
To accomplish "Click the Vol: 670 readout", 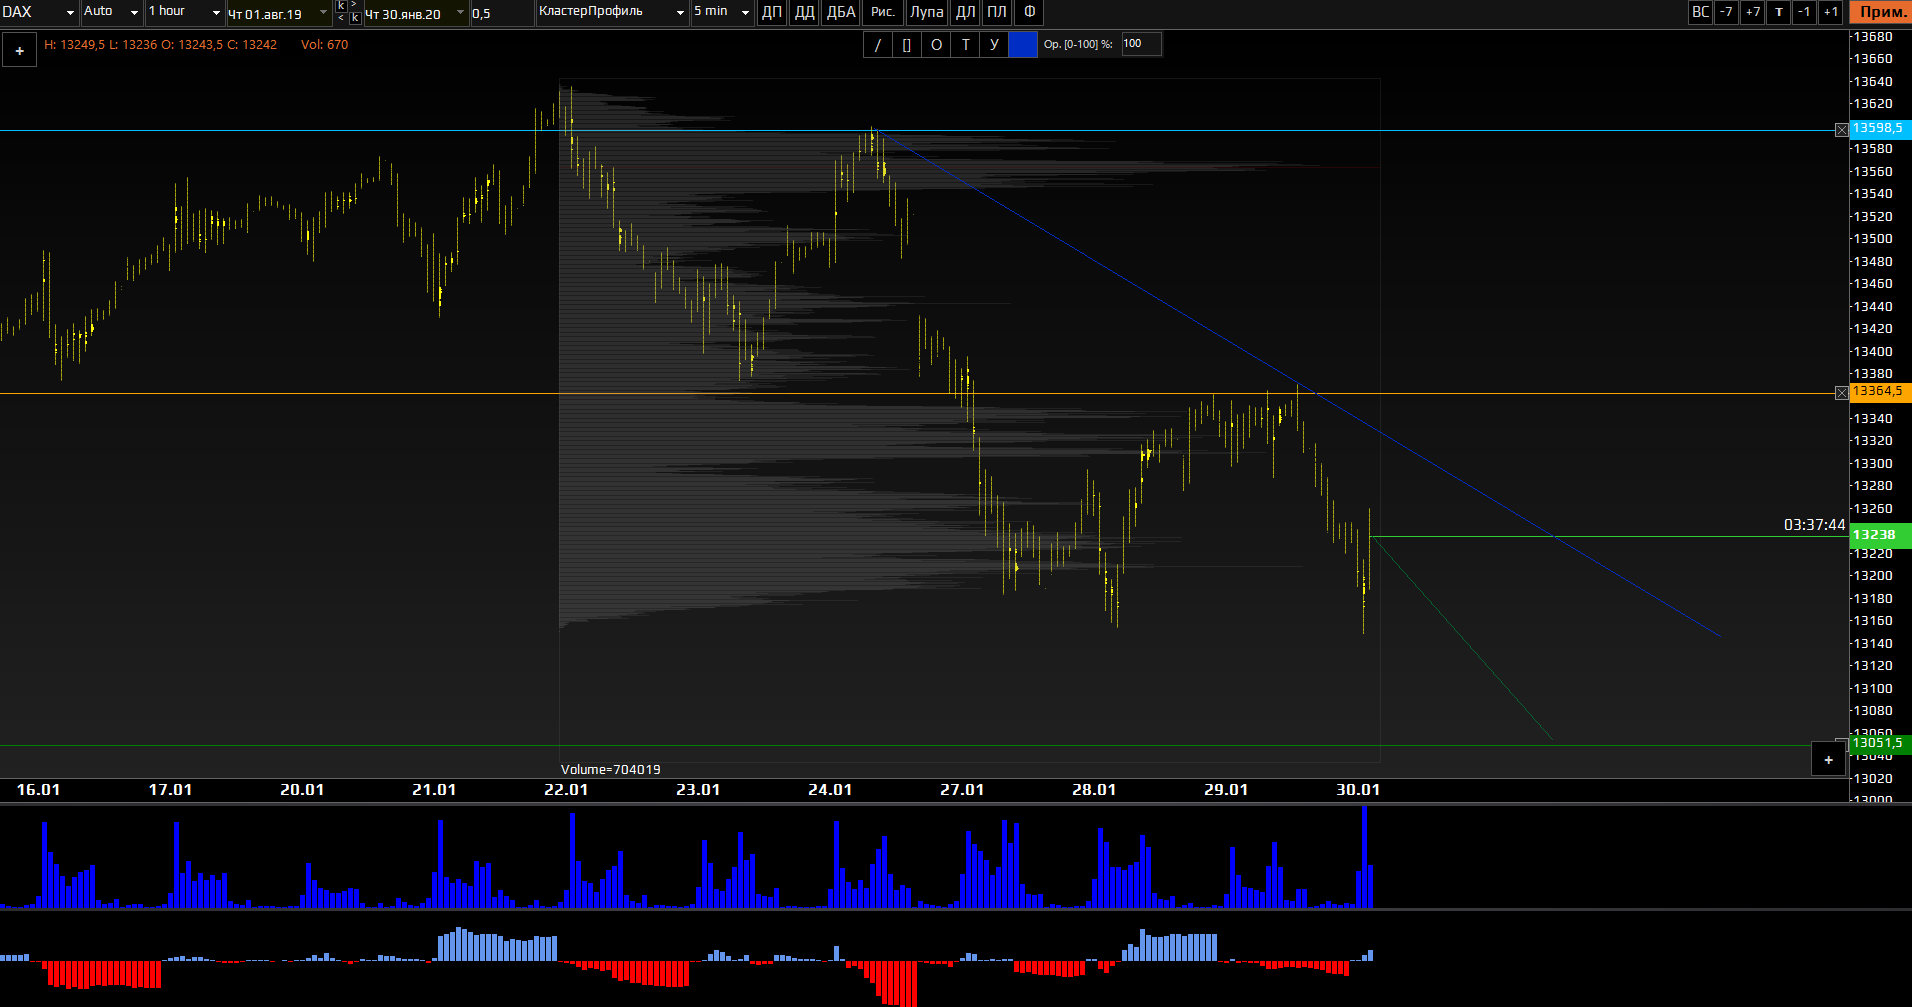I will tap(324, 45).
